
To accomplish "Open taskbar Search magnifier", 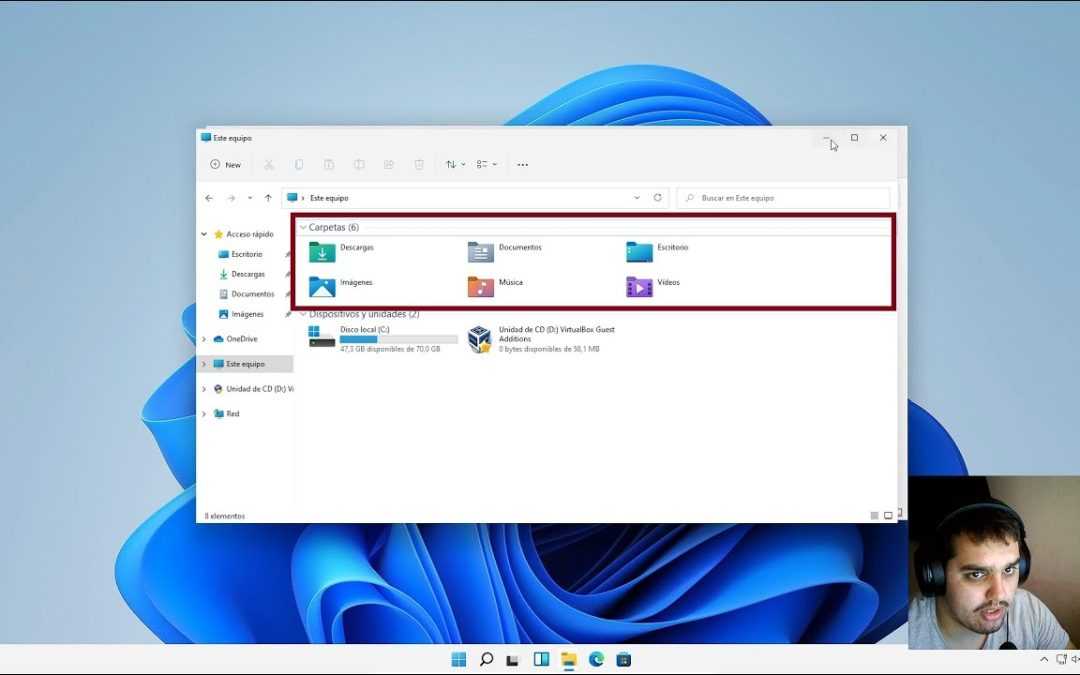I will (486, 660).
